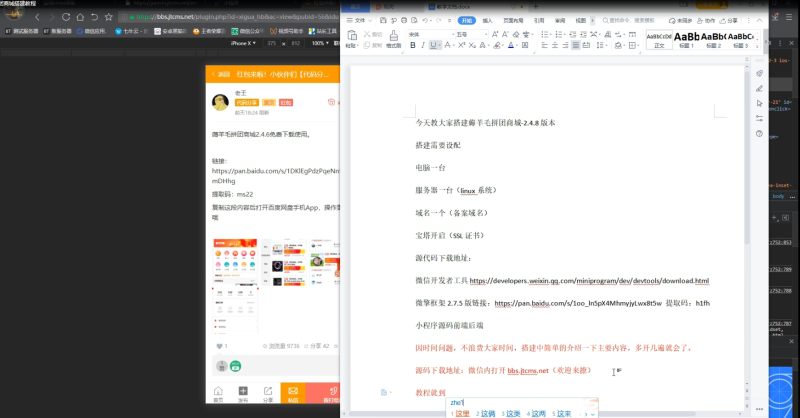
Task: Increase font size with grow icon
Action: coord(495,34)
